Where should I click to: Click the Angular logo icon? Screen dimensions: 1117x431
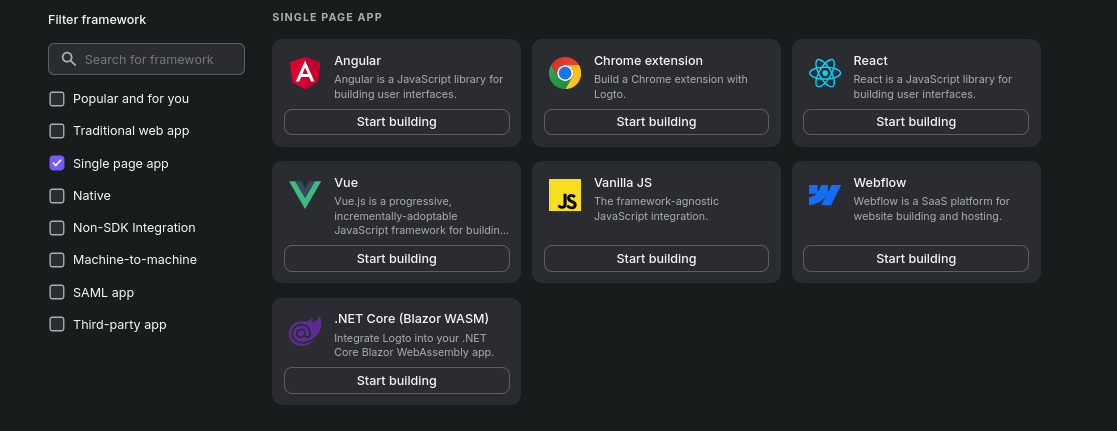pos(304,73)
